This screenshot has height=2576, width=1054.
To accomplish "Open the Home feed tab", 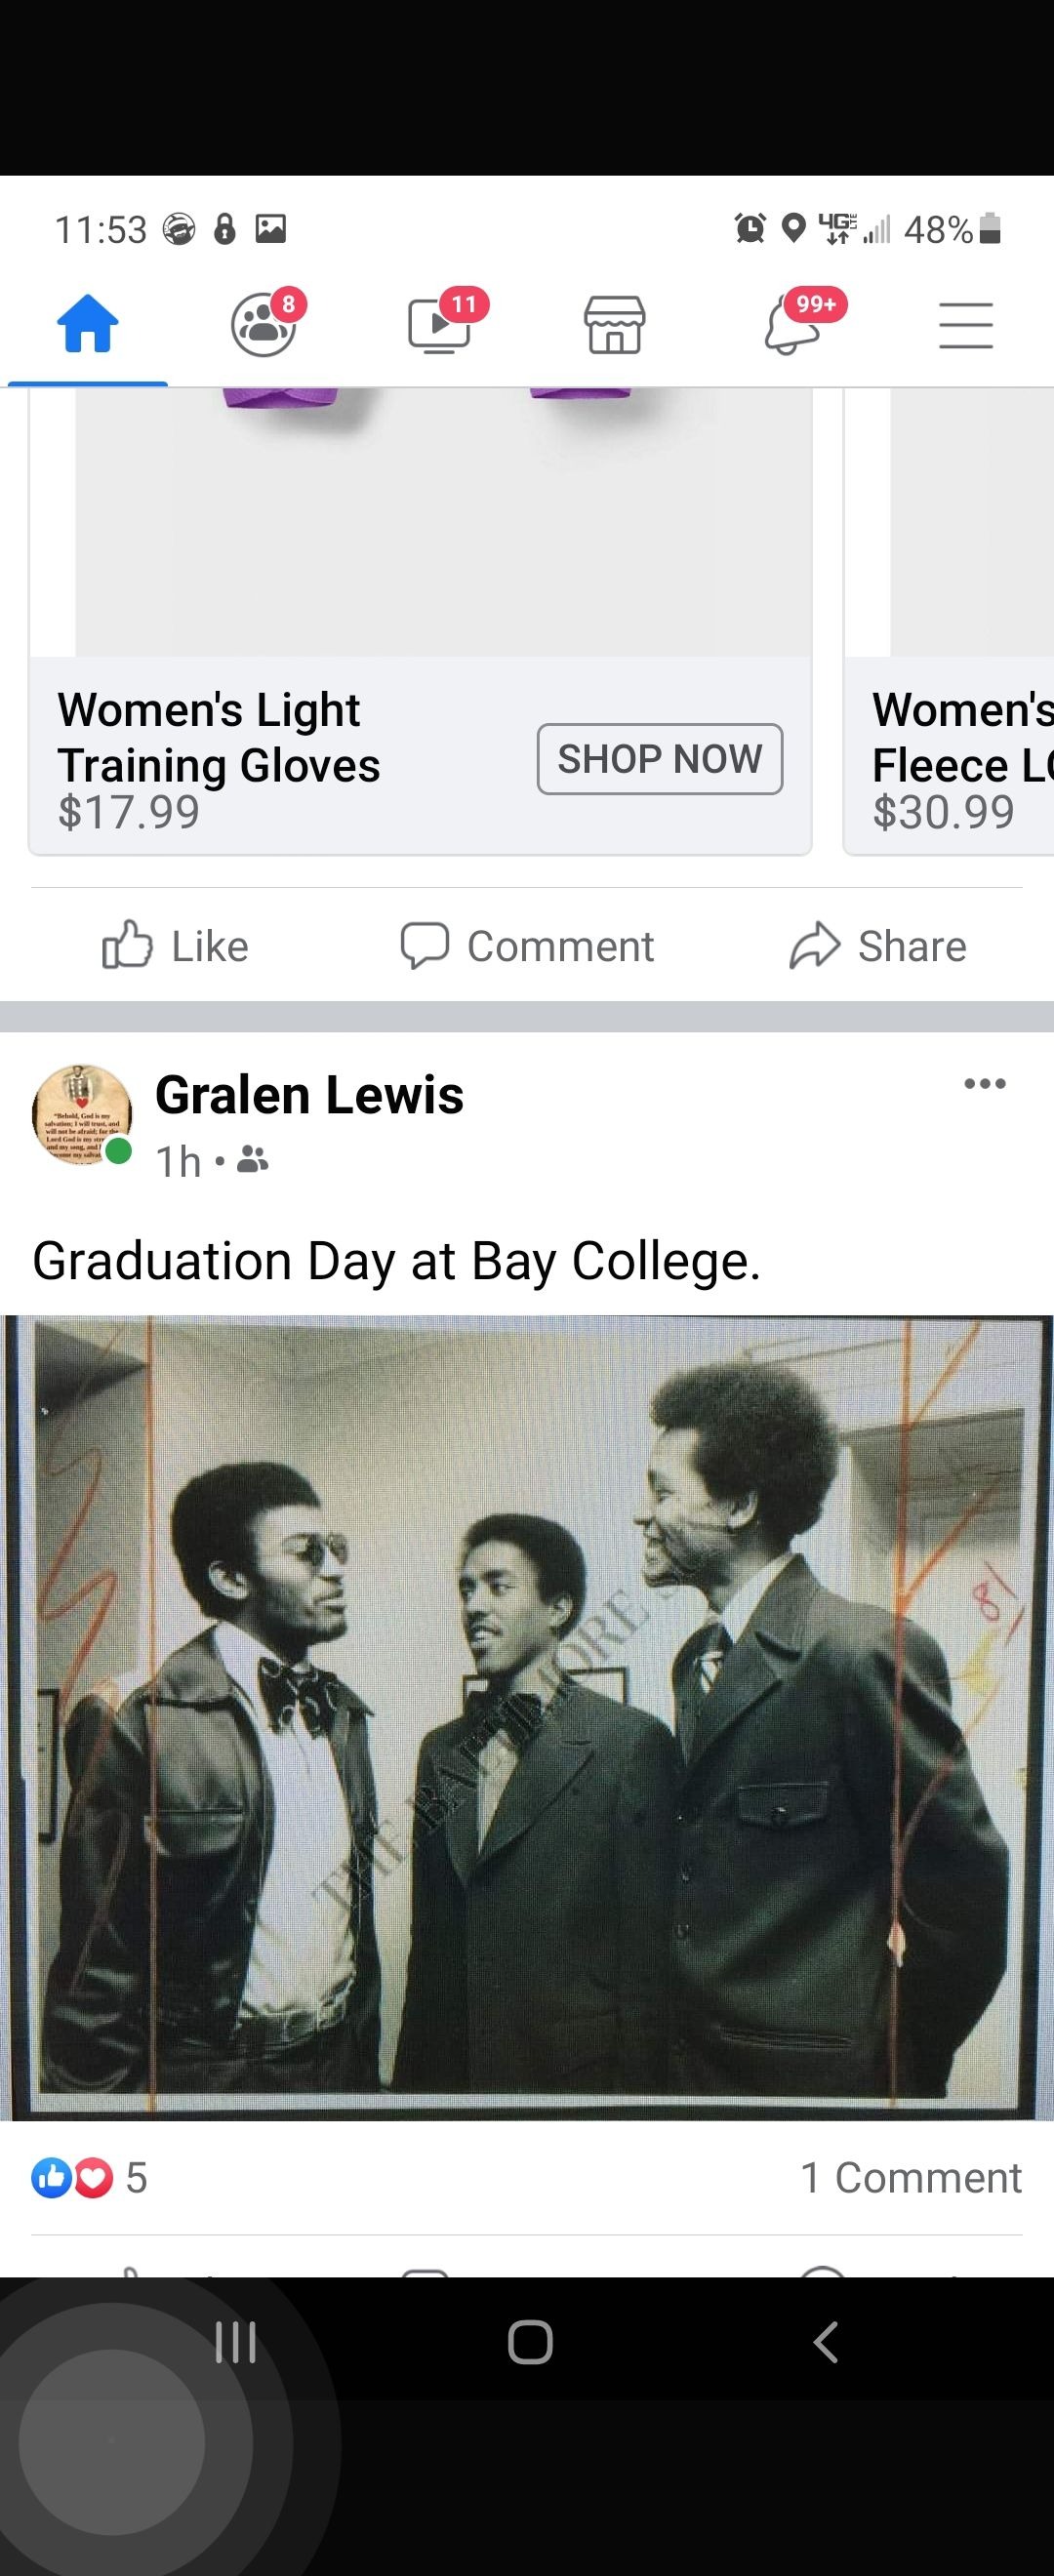I will 88,325.
